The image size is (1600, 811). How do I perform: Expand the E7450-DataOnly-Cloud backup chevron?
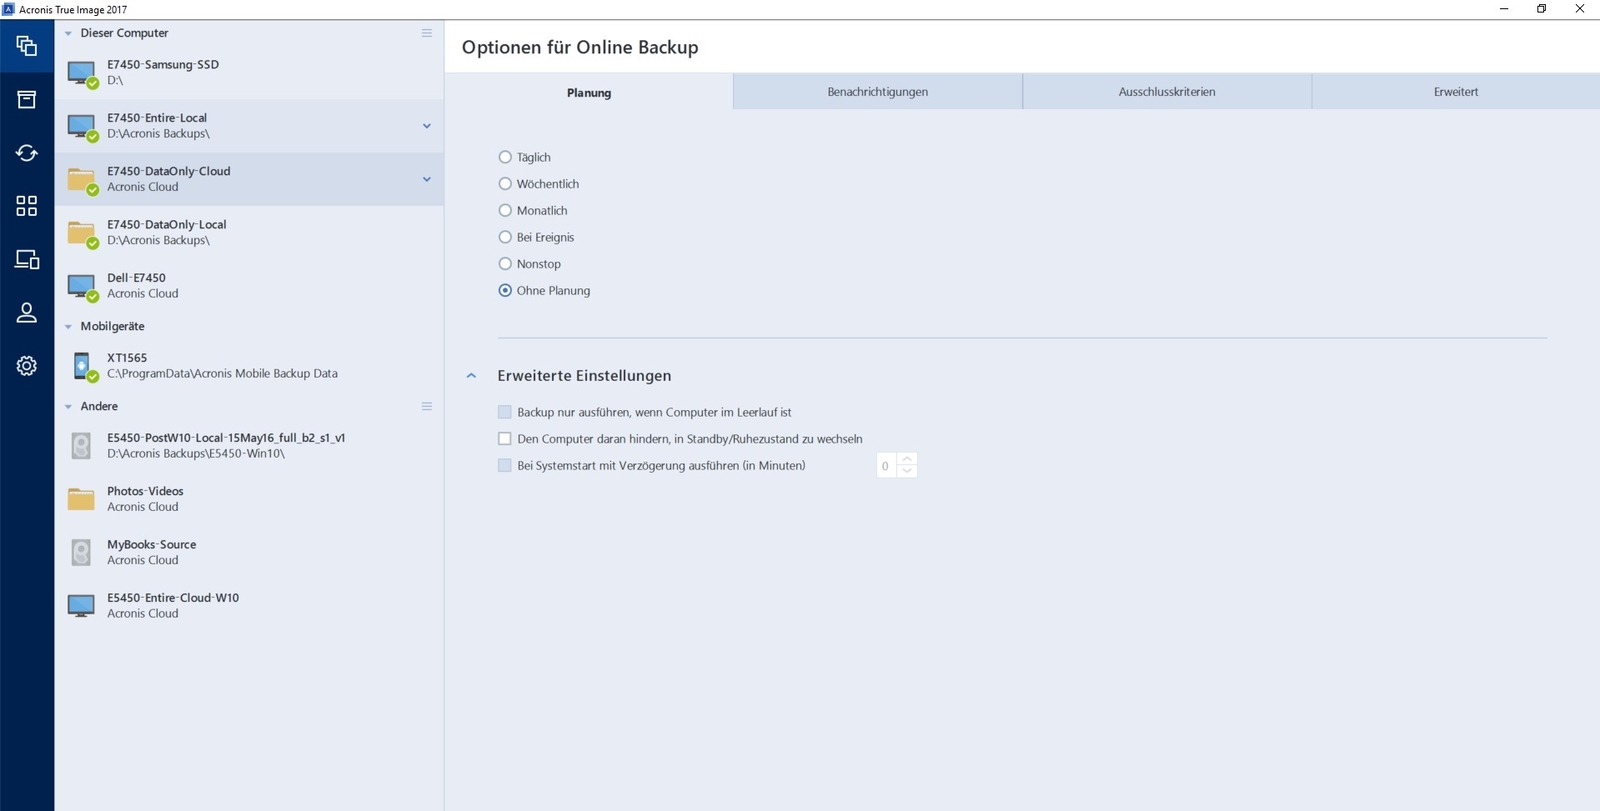click(427, 179)
